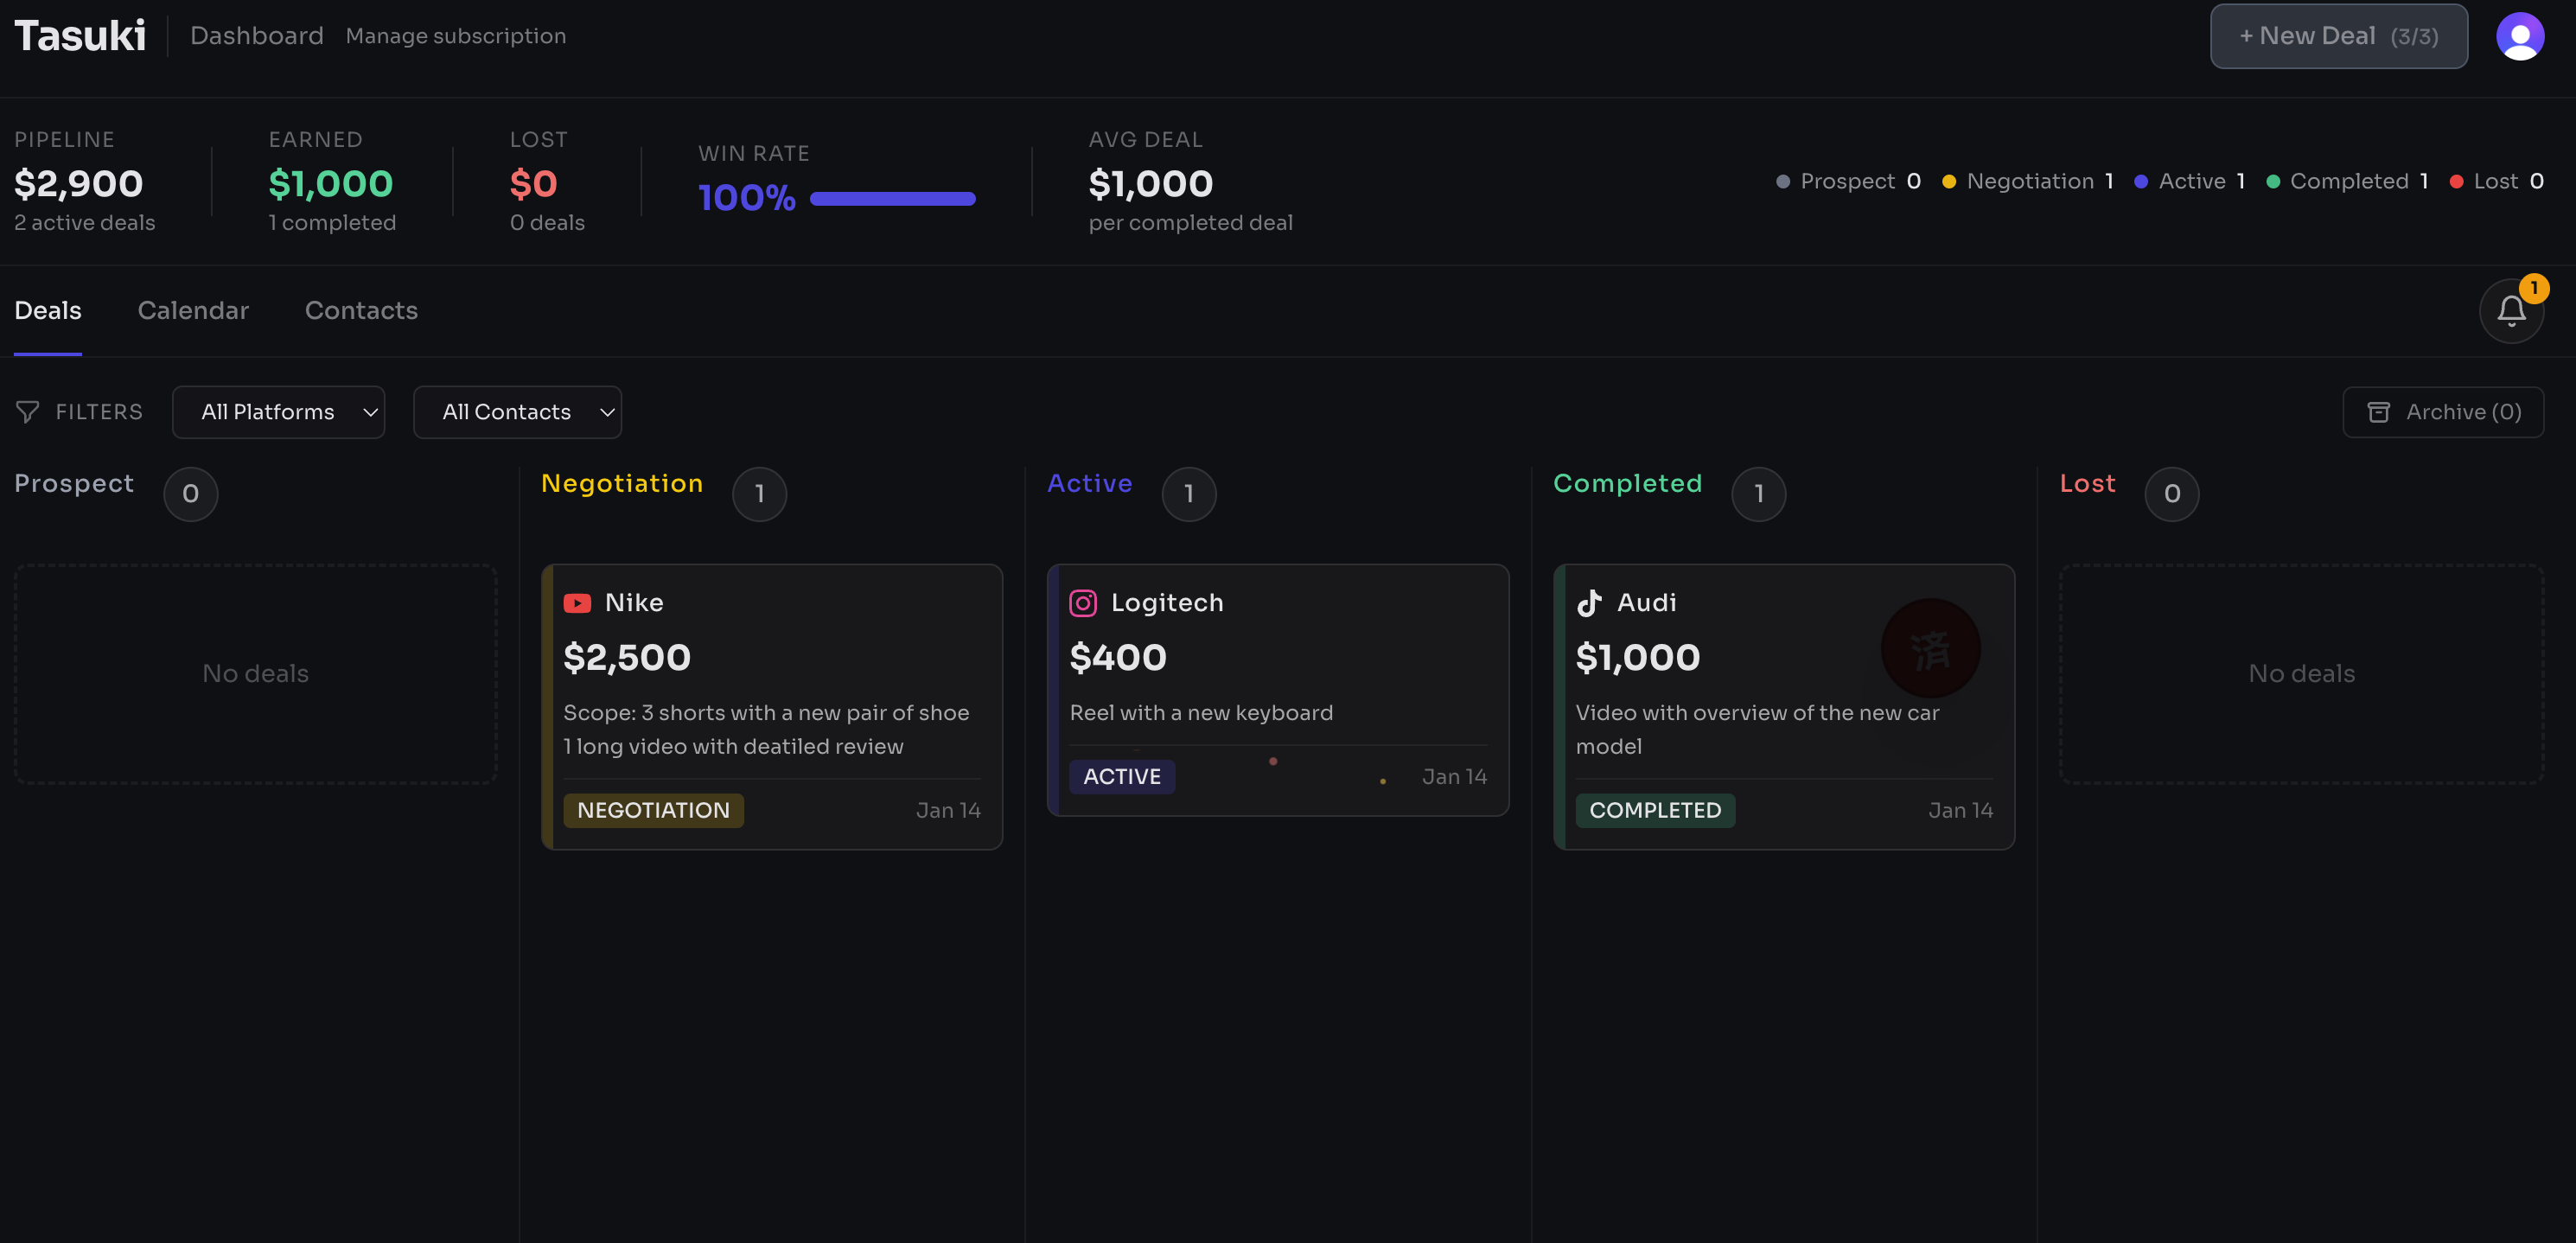Image resolution: width=2576 pixels, height=1243 pixels.
Task: Click the YouTube icon on the Nike deal card
Action: [577, 603]
